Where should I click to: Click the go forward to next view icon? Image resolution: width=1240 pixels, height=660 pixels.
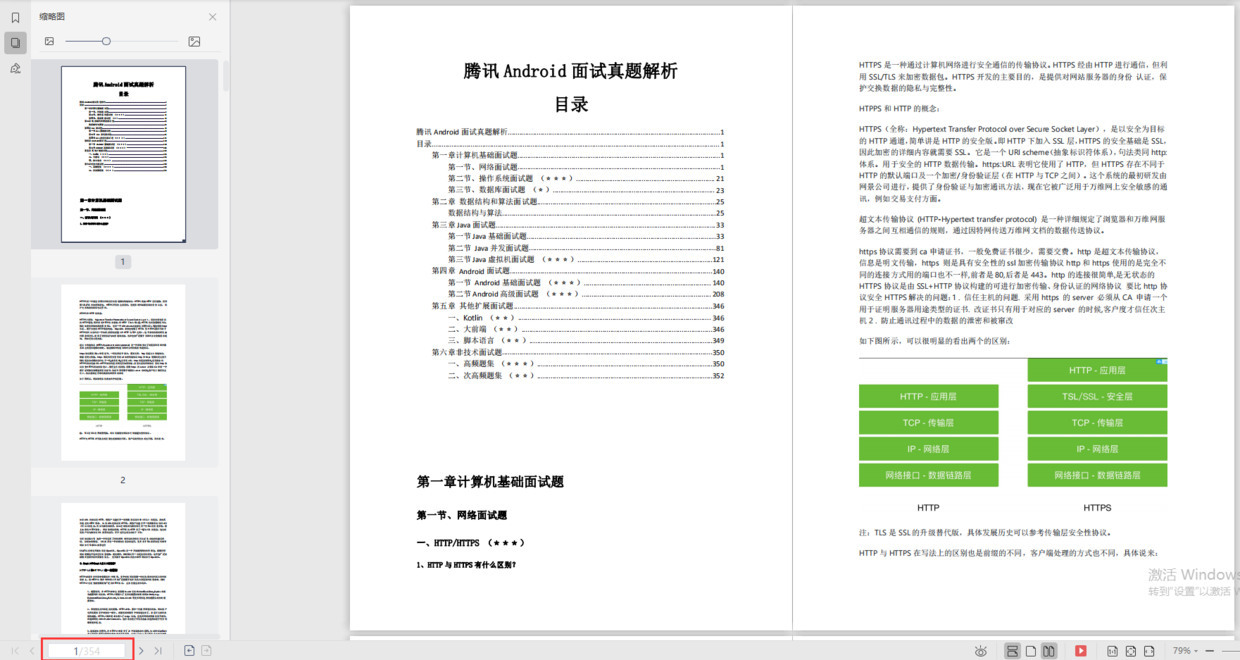(206, 651)
